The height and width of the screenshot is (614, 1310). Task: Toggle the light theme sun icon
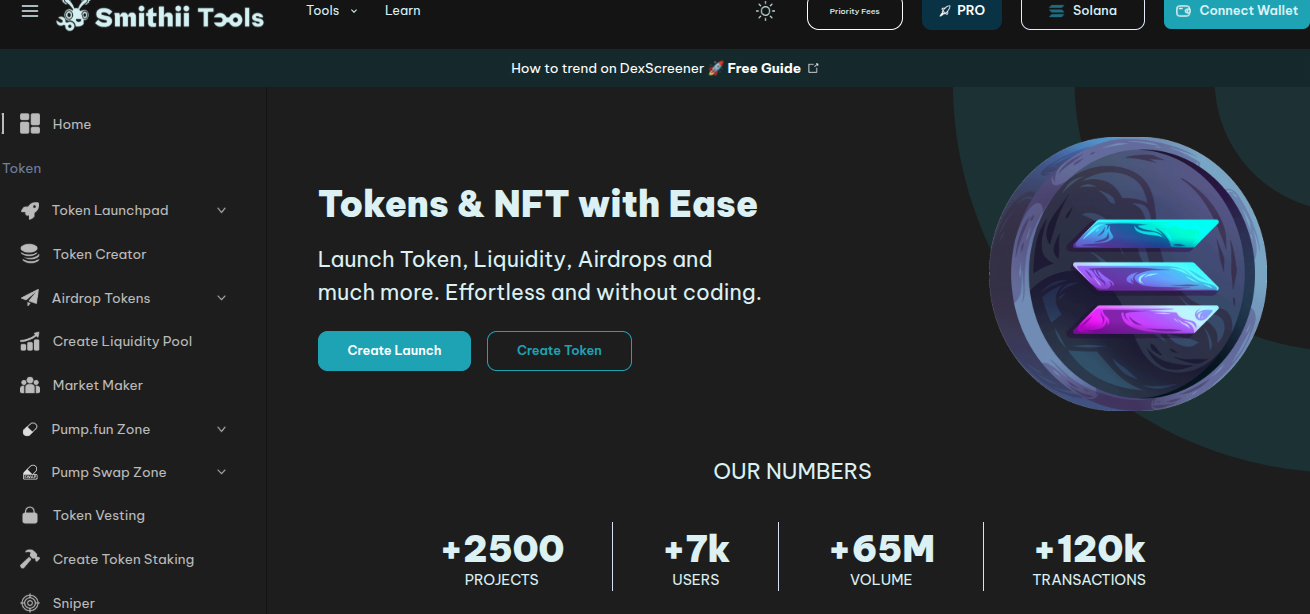[765, 11]
